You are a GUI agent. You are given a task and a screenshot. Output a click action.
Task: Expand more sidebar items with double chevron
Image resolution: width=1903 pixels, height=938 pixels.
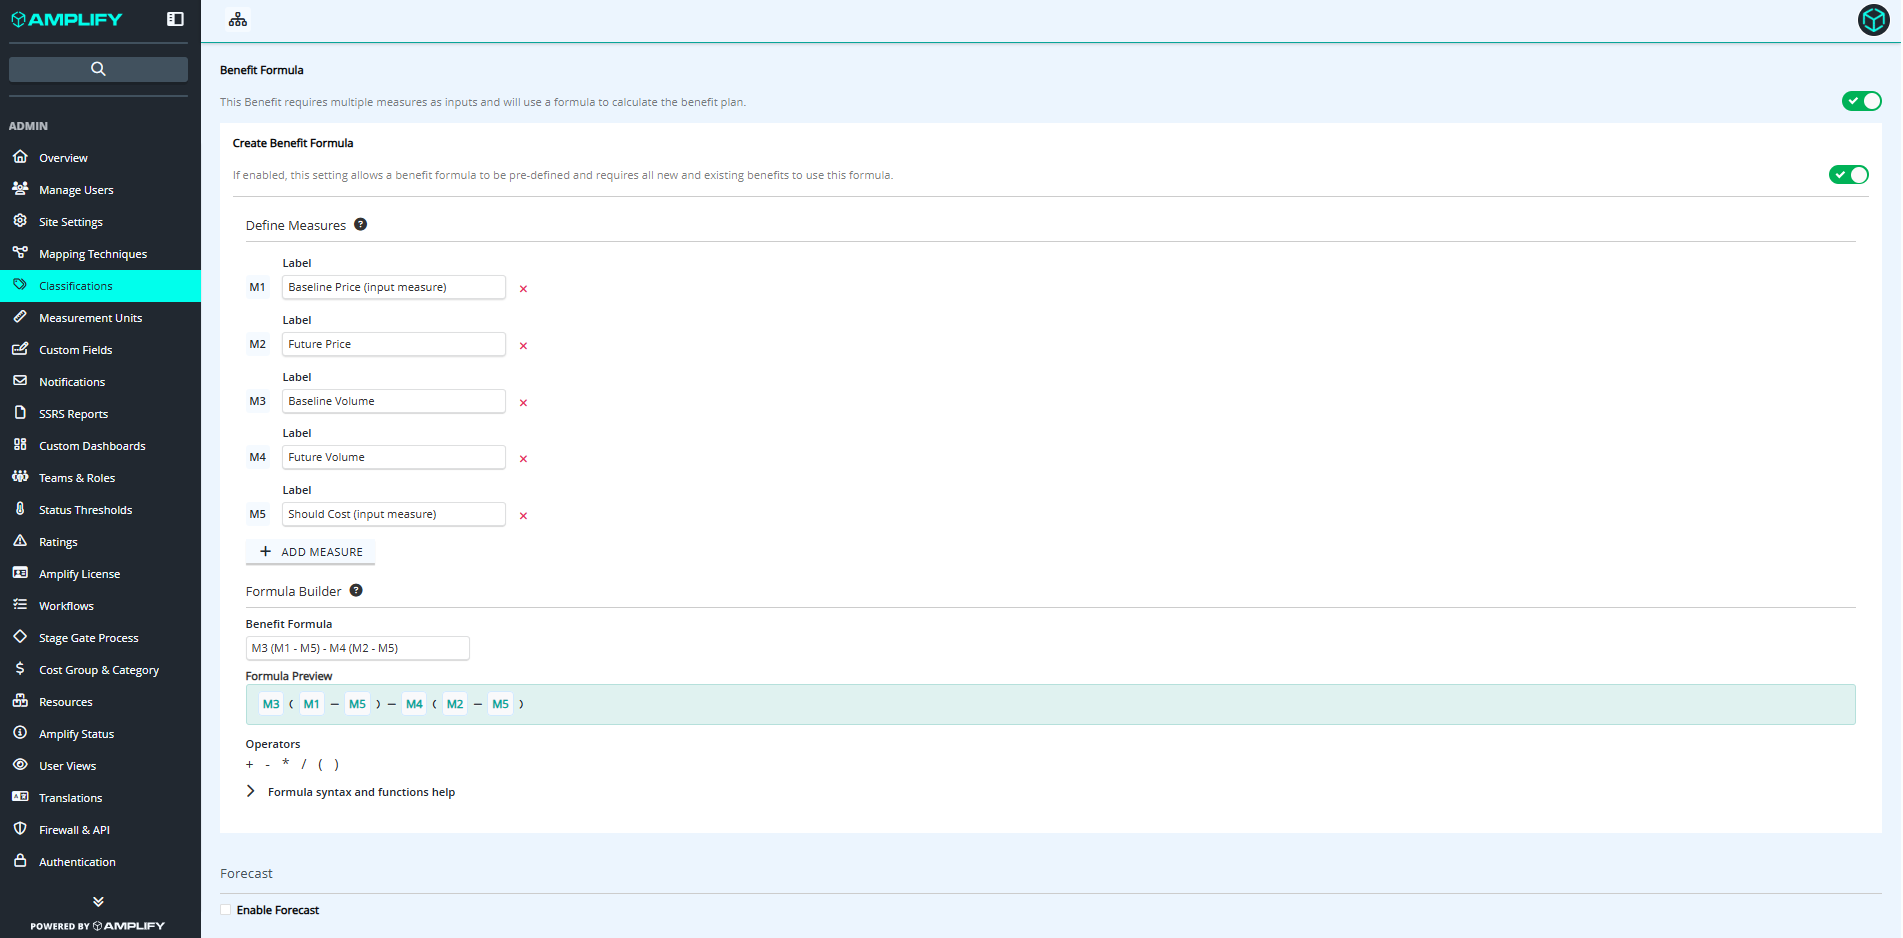click(x=98, y=902)
